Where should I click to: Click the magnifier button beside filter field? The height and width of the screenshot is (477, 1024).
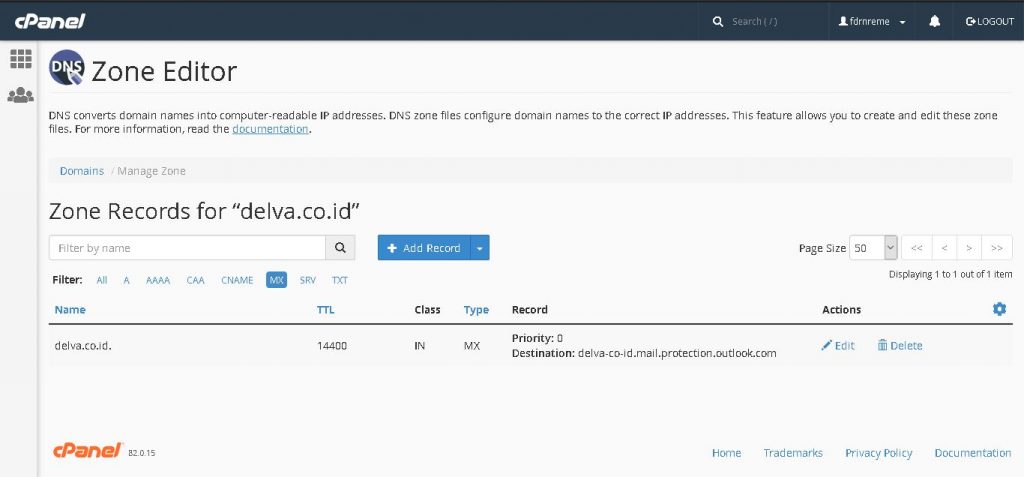tap(341, 248)
